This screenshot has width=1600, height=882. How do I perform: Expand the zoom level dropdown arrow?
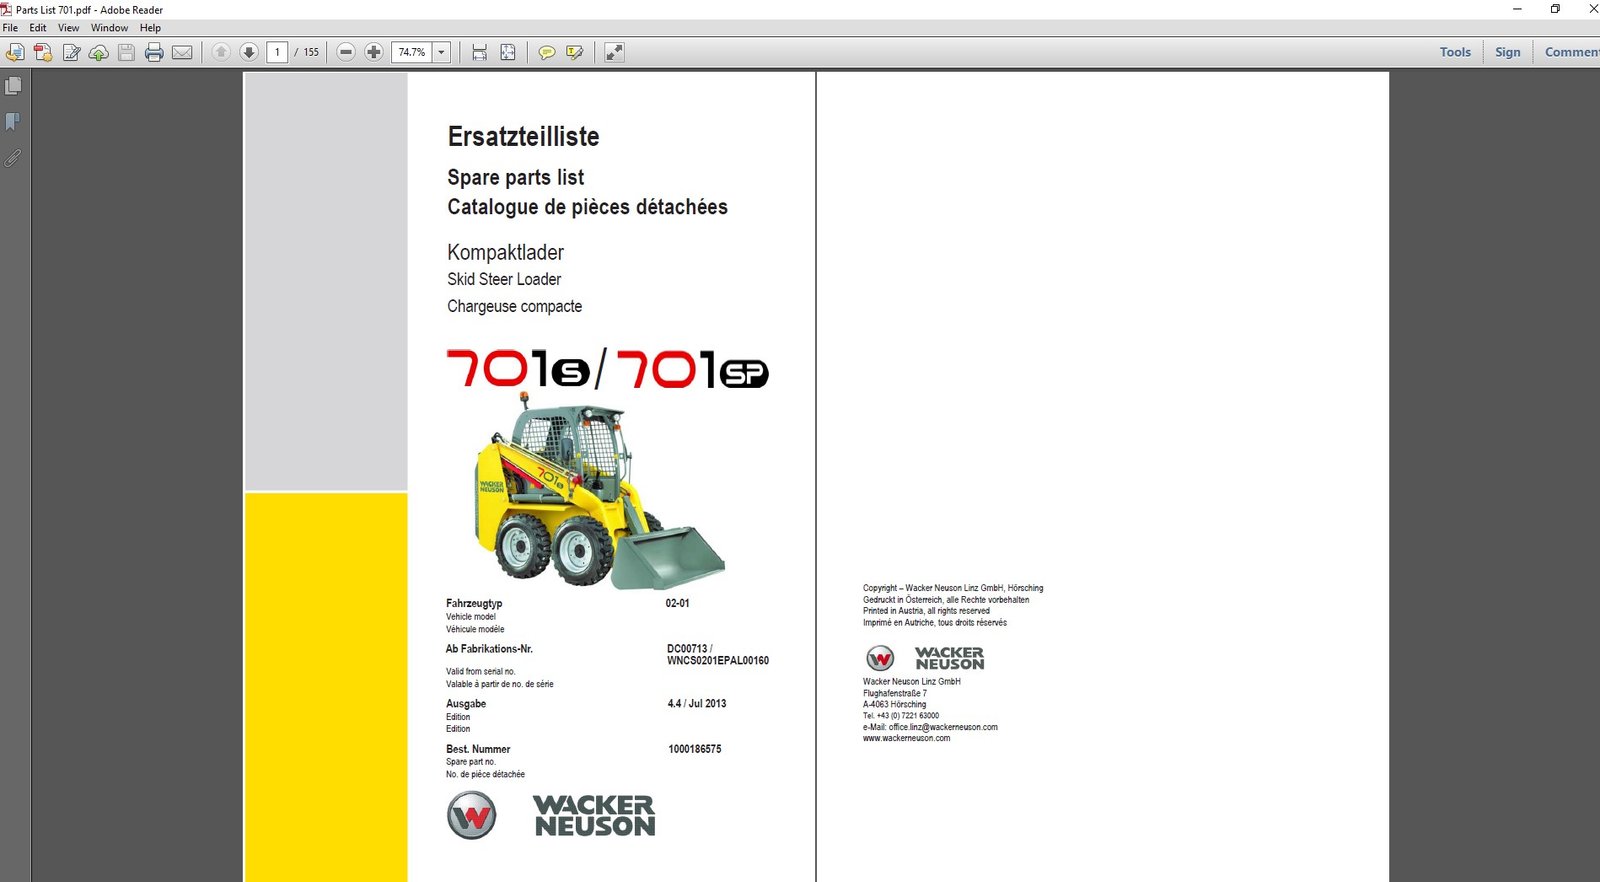(441, 52)
